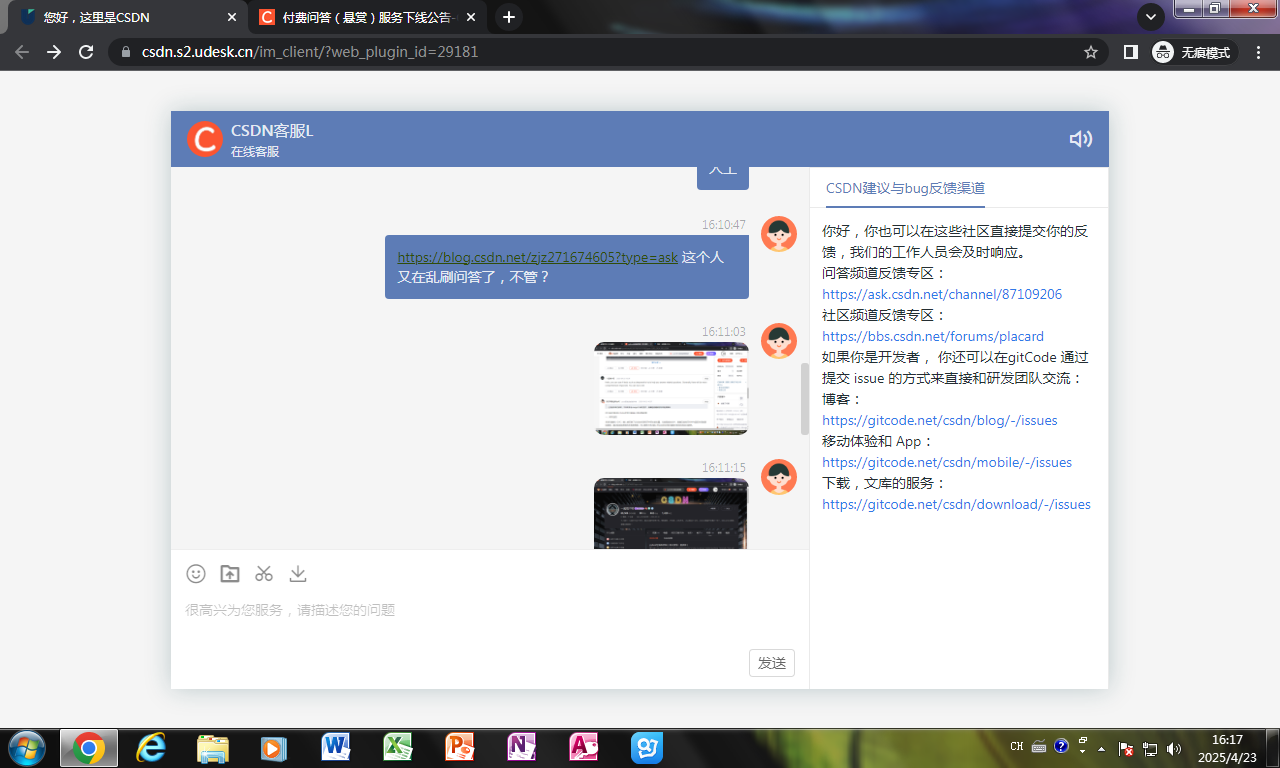
Task: Open dark screenshot thumbnail sent at 16:11:15
Action: tap(671, 513)
